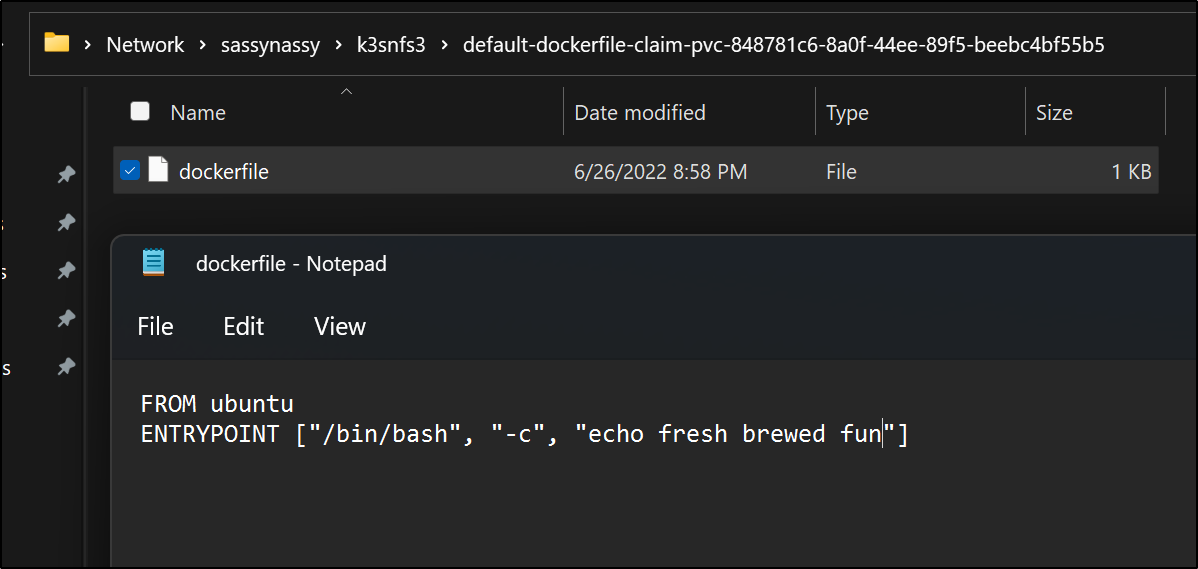Image resolution: width=1198 pixels, height=569 pixels.
Task: Toggle the select-all checkbox beside Name
Action: point(140,112)
